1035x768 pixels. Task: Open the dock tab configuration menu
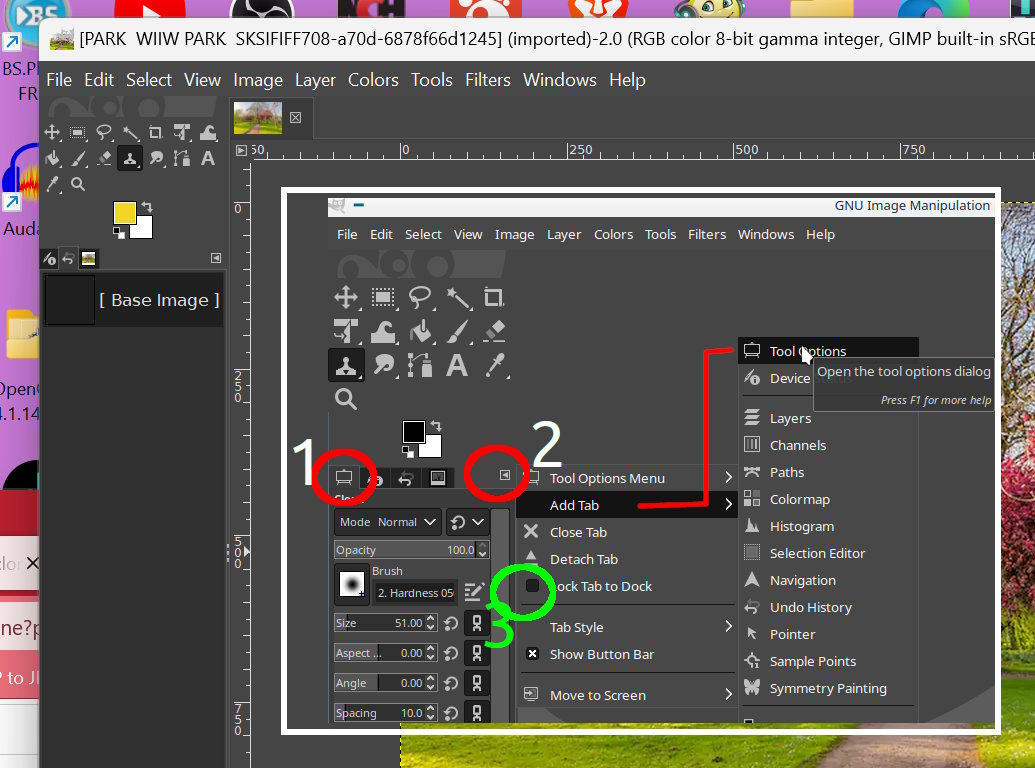pyautogui.click(x=215, y=258)
